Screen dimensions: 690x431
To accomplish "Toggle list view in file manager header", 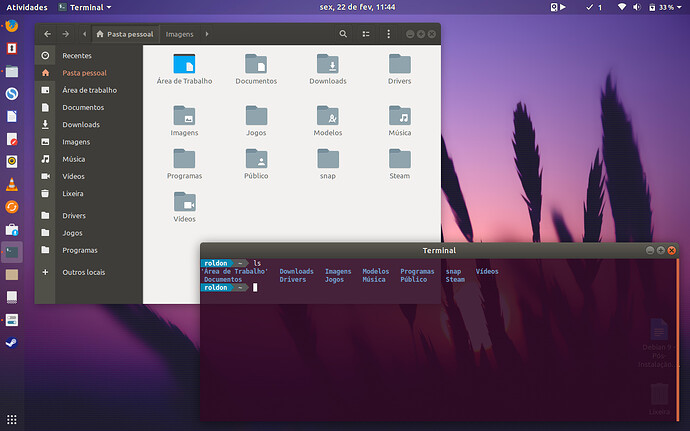I will (x=366, y=34).
